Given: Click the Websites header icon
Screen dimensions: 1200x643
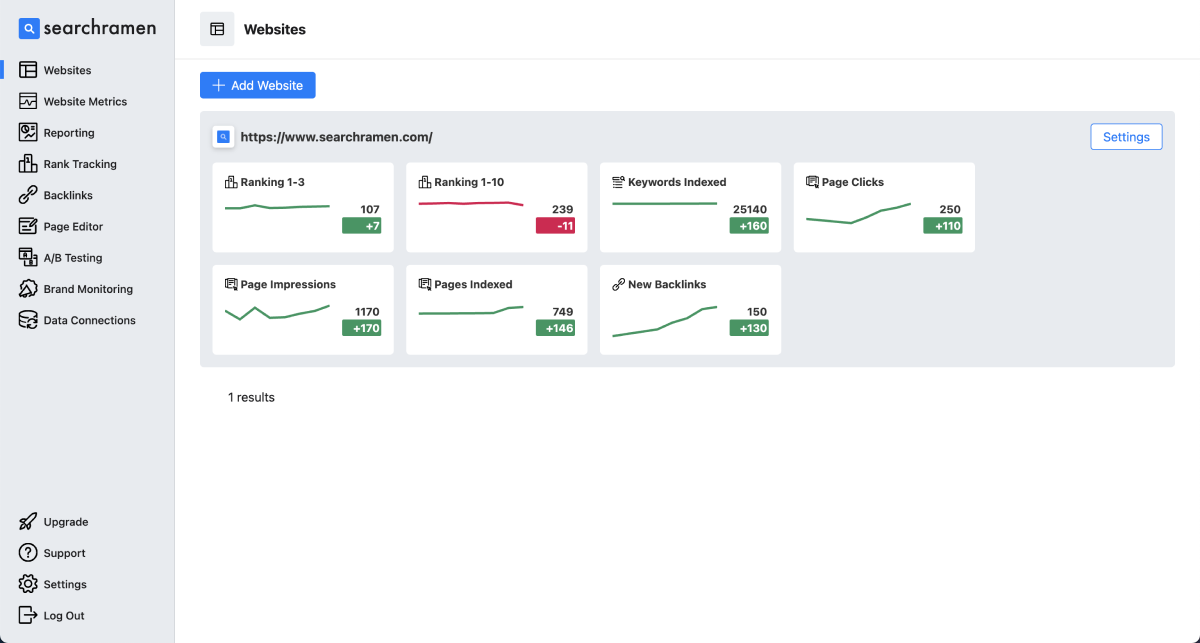Looking at the screenshot, I should (217, 29).
